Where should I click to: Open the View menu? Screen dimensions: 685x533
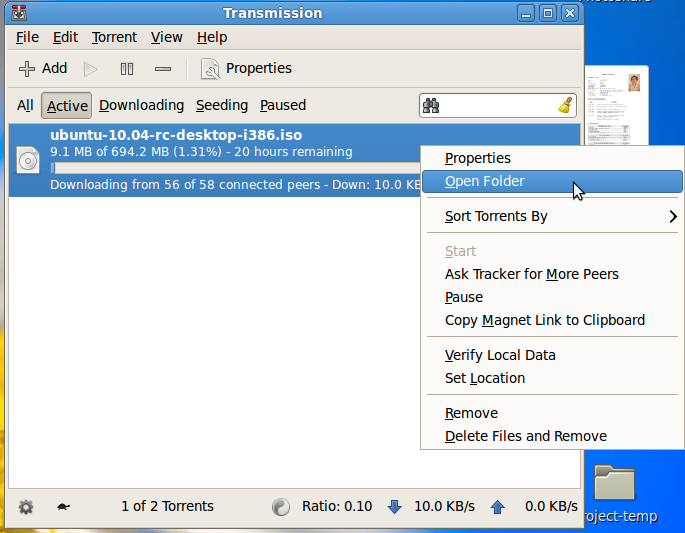[x=166, y=38]
